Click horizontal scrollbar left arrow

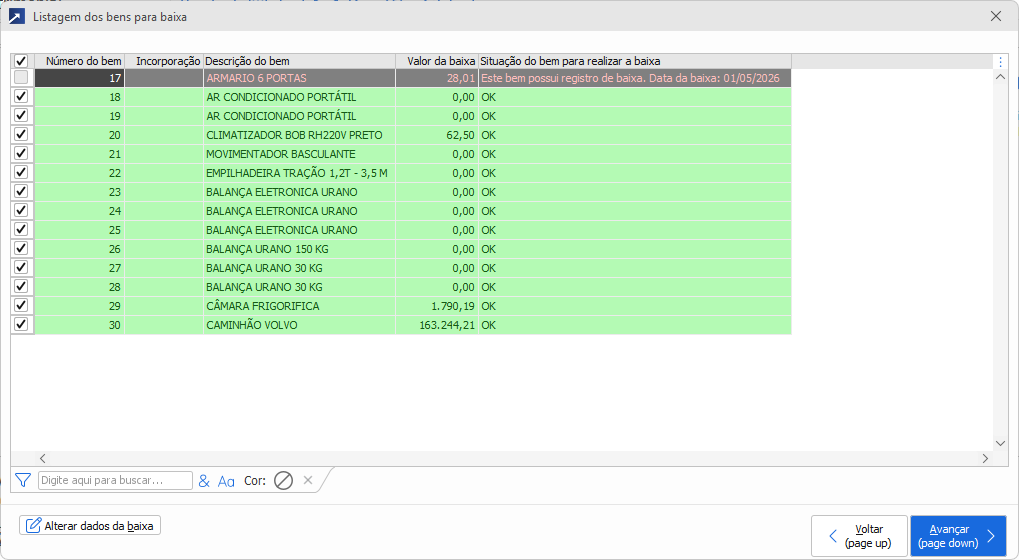[42, 458]
